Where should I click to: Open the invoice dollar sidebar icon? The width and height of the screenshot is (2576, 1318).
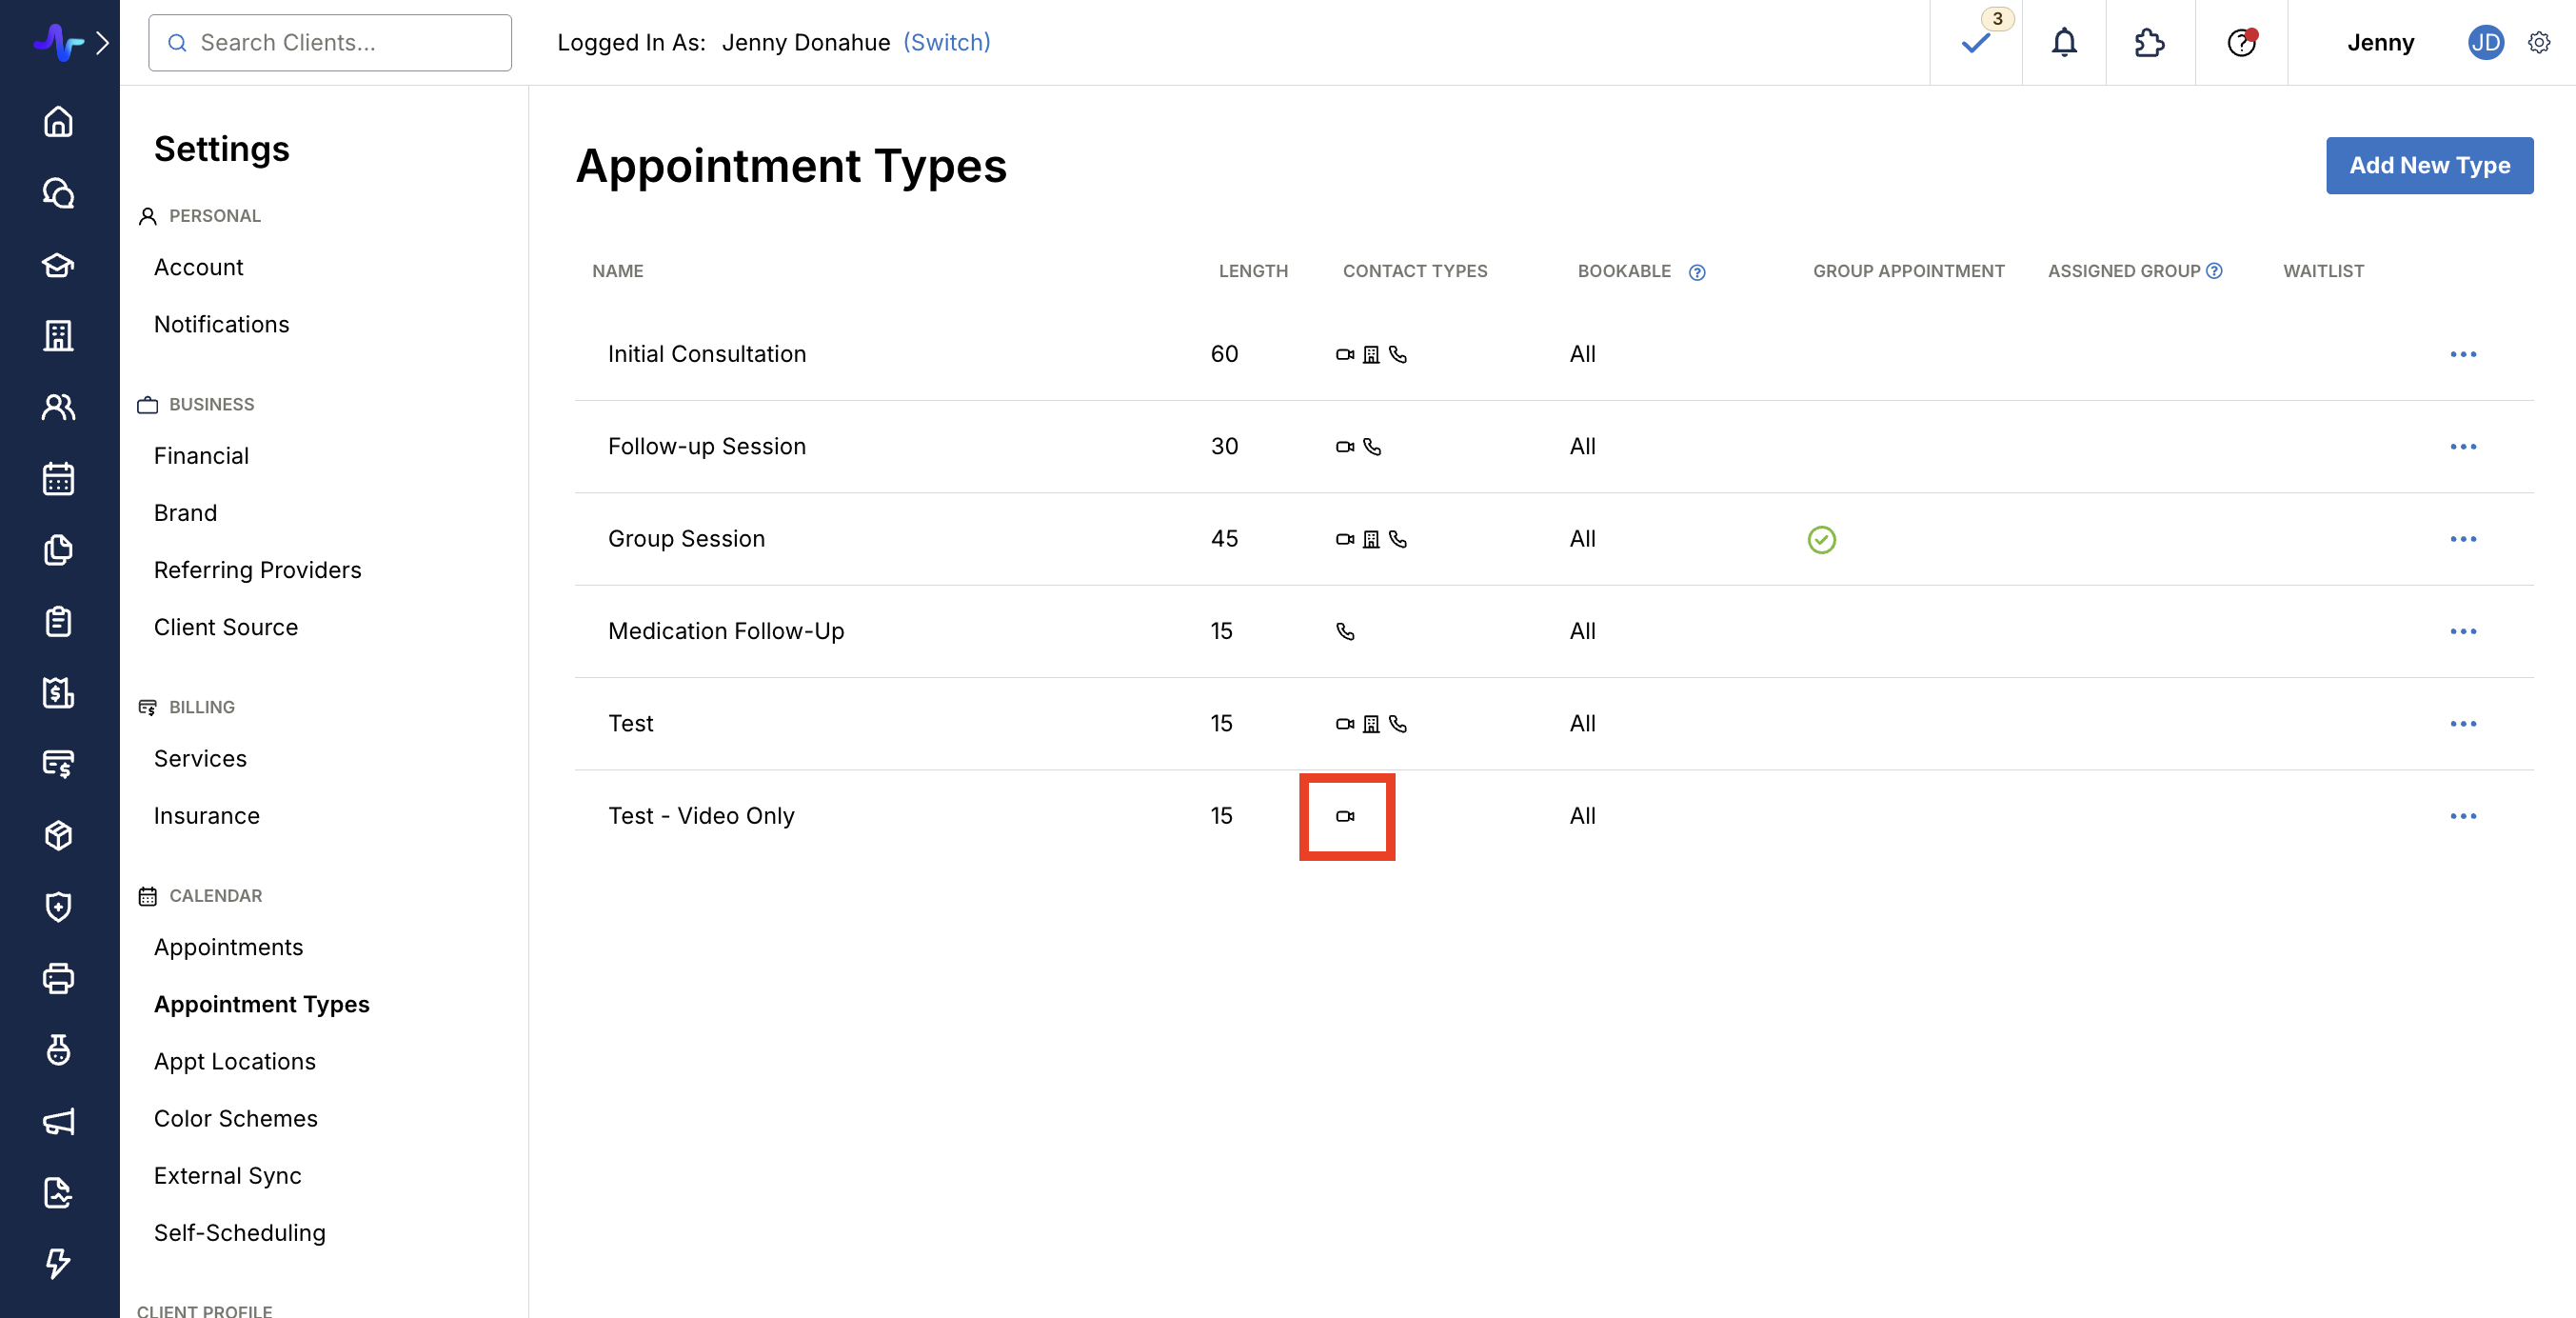pos(58,693)
